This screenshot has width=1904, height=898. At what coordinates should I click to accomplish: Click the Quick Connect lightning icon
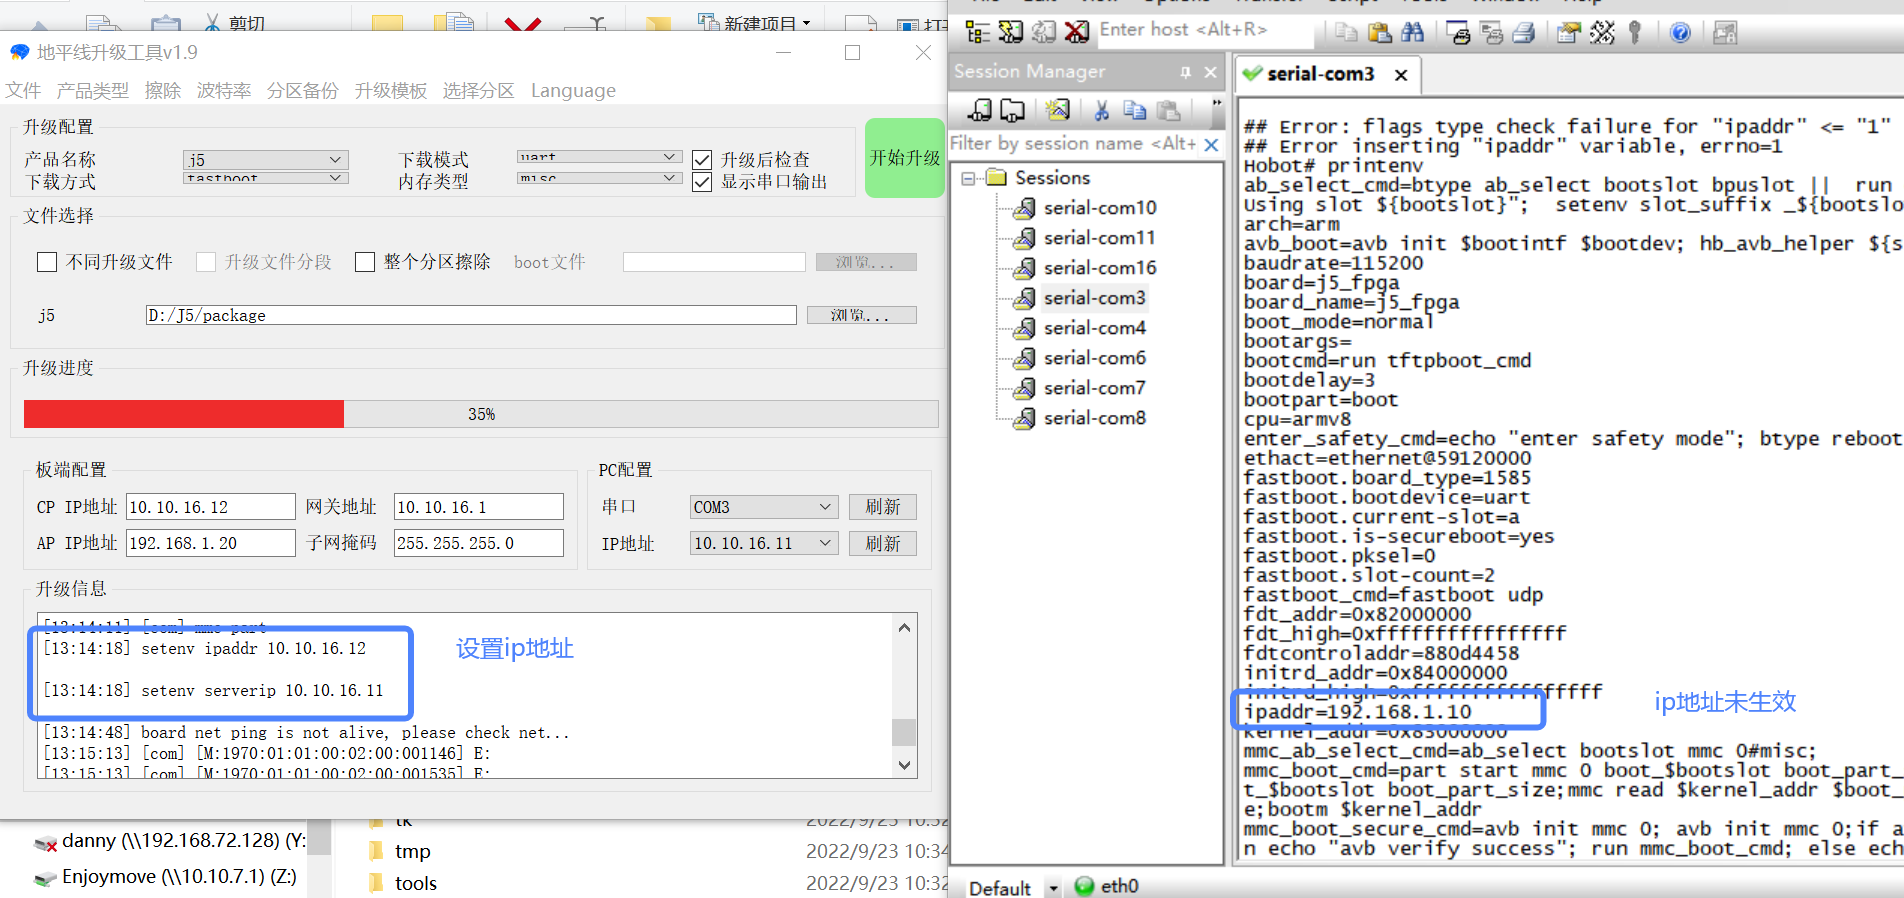coord(1011,32)
